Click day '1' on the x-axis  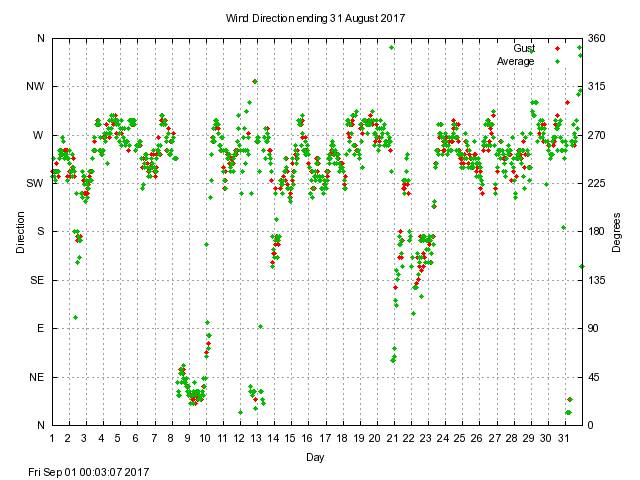52,438
